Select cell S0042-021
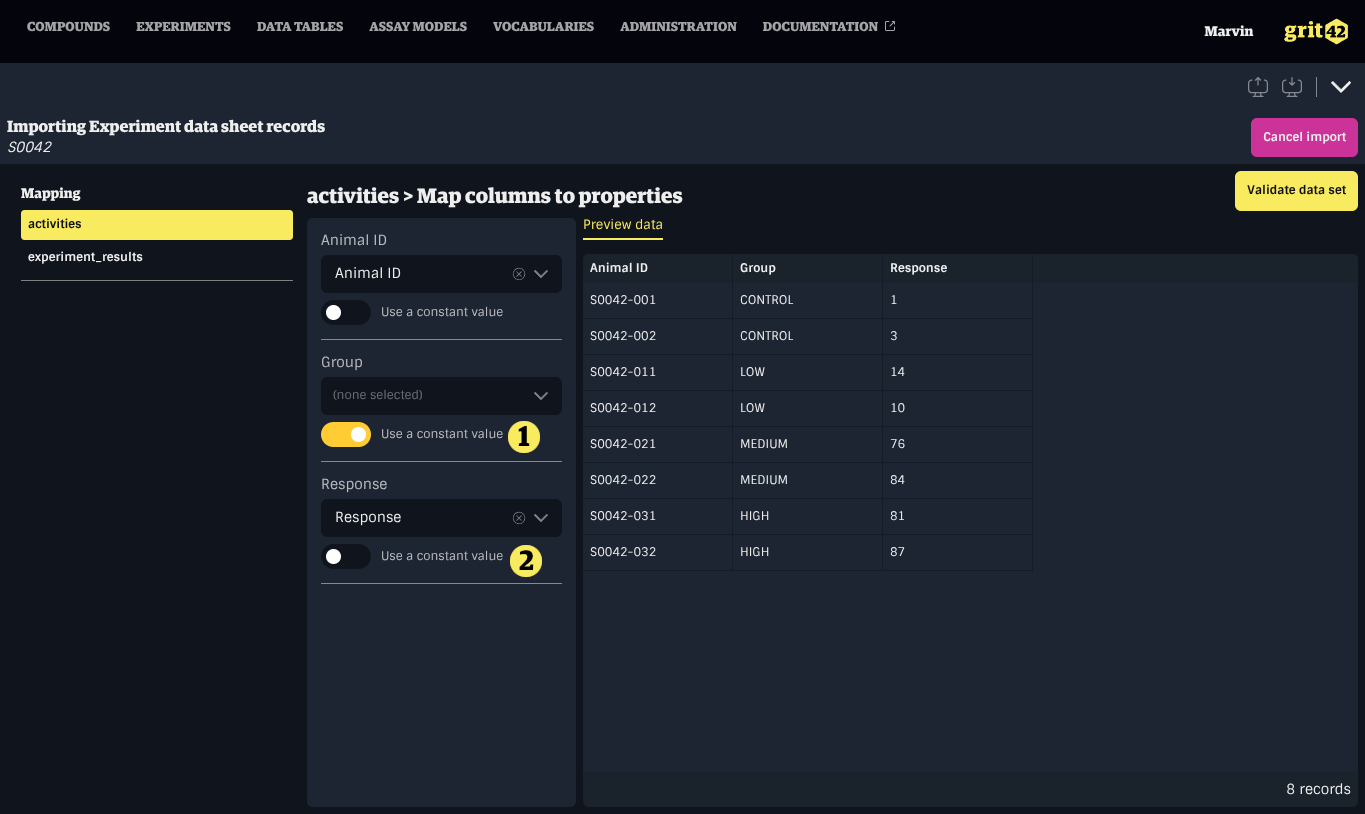 coord(658,444)
